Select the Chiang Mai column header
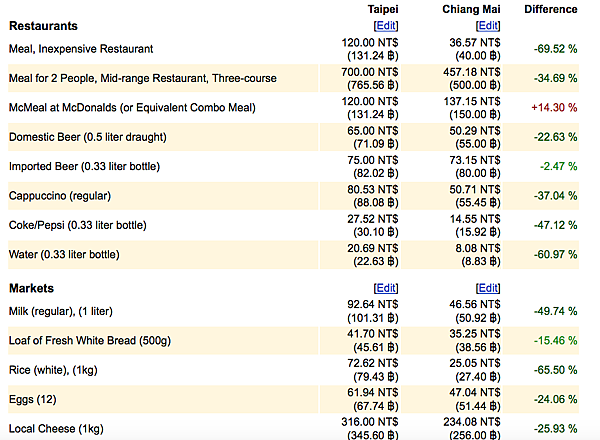 tap(473, 10)
